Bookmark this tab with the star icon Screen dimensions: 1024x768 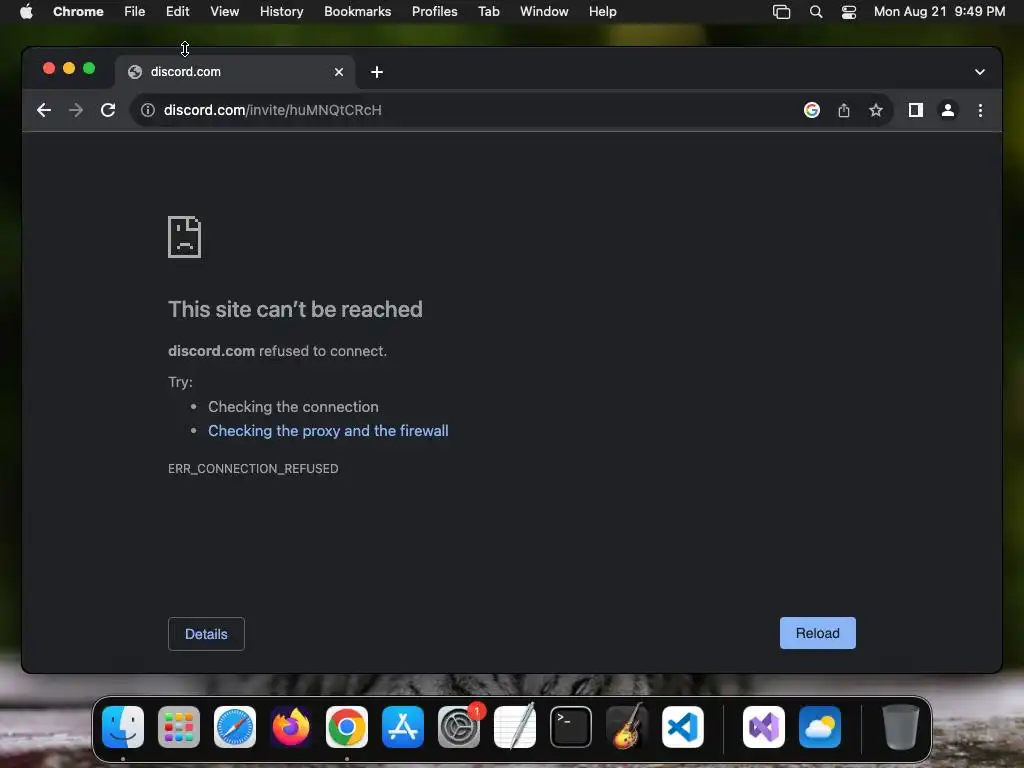[x=876, y=110]
